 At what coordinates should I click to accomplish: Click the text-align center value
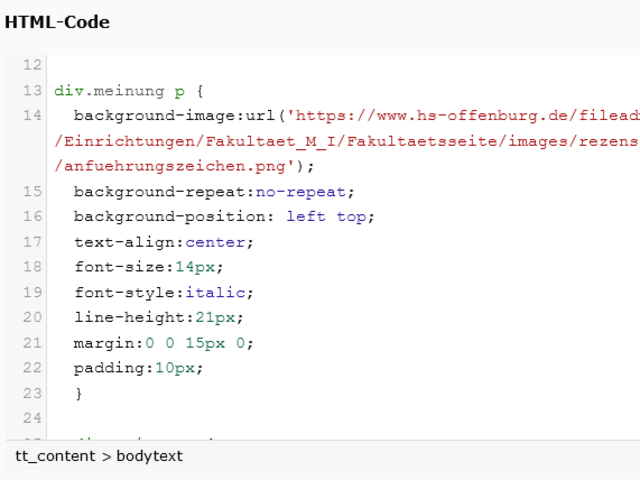(x=219, y=242)
